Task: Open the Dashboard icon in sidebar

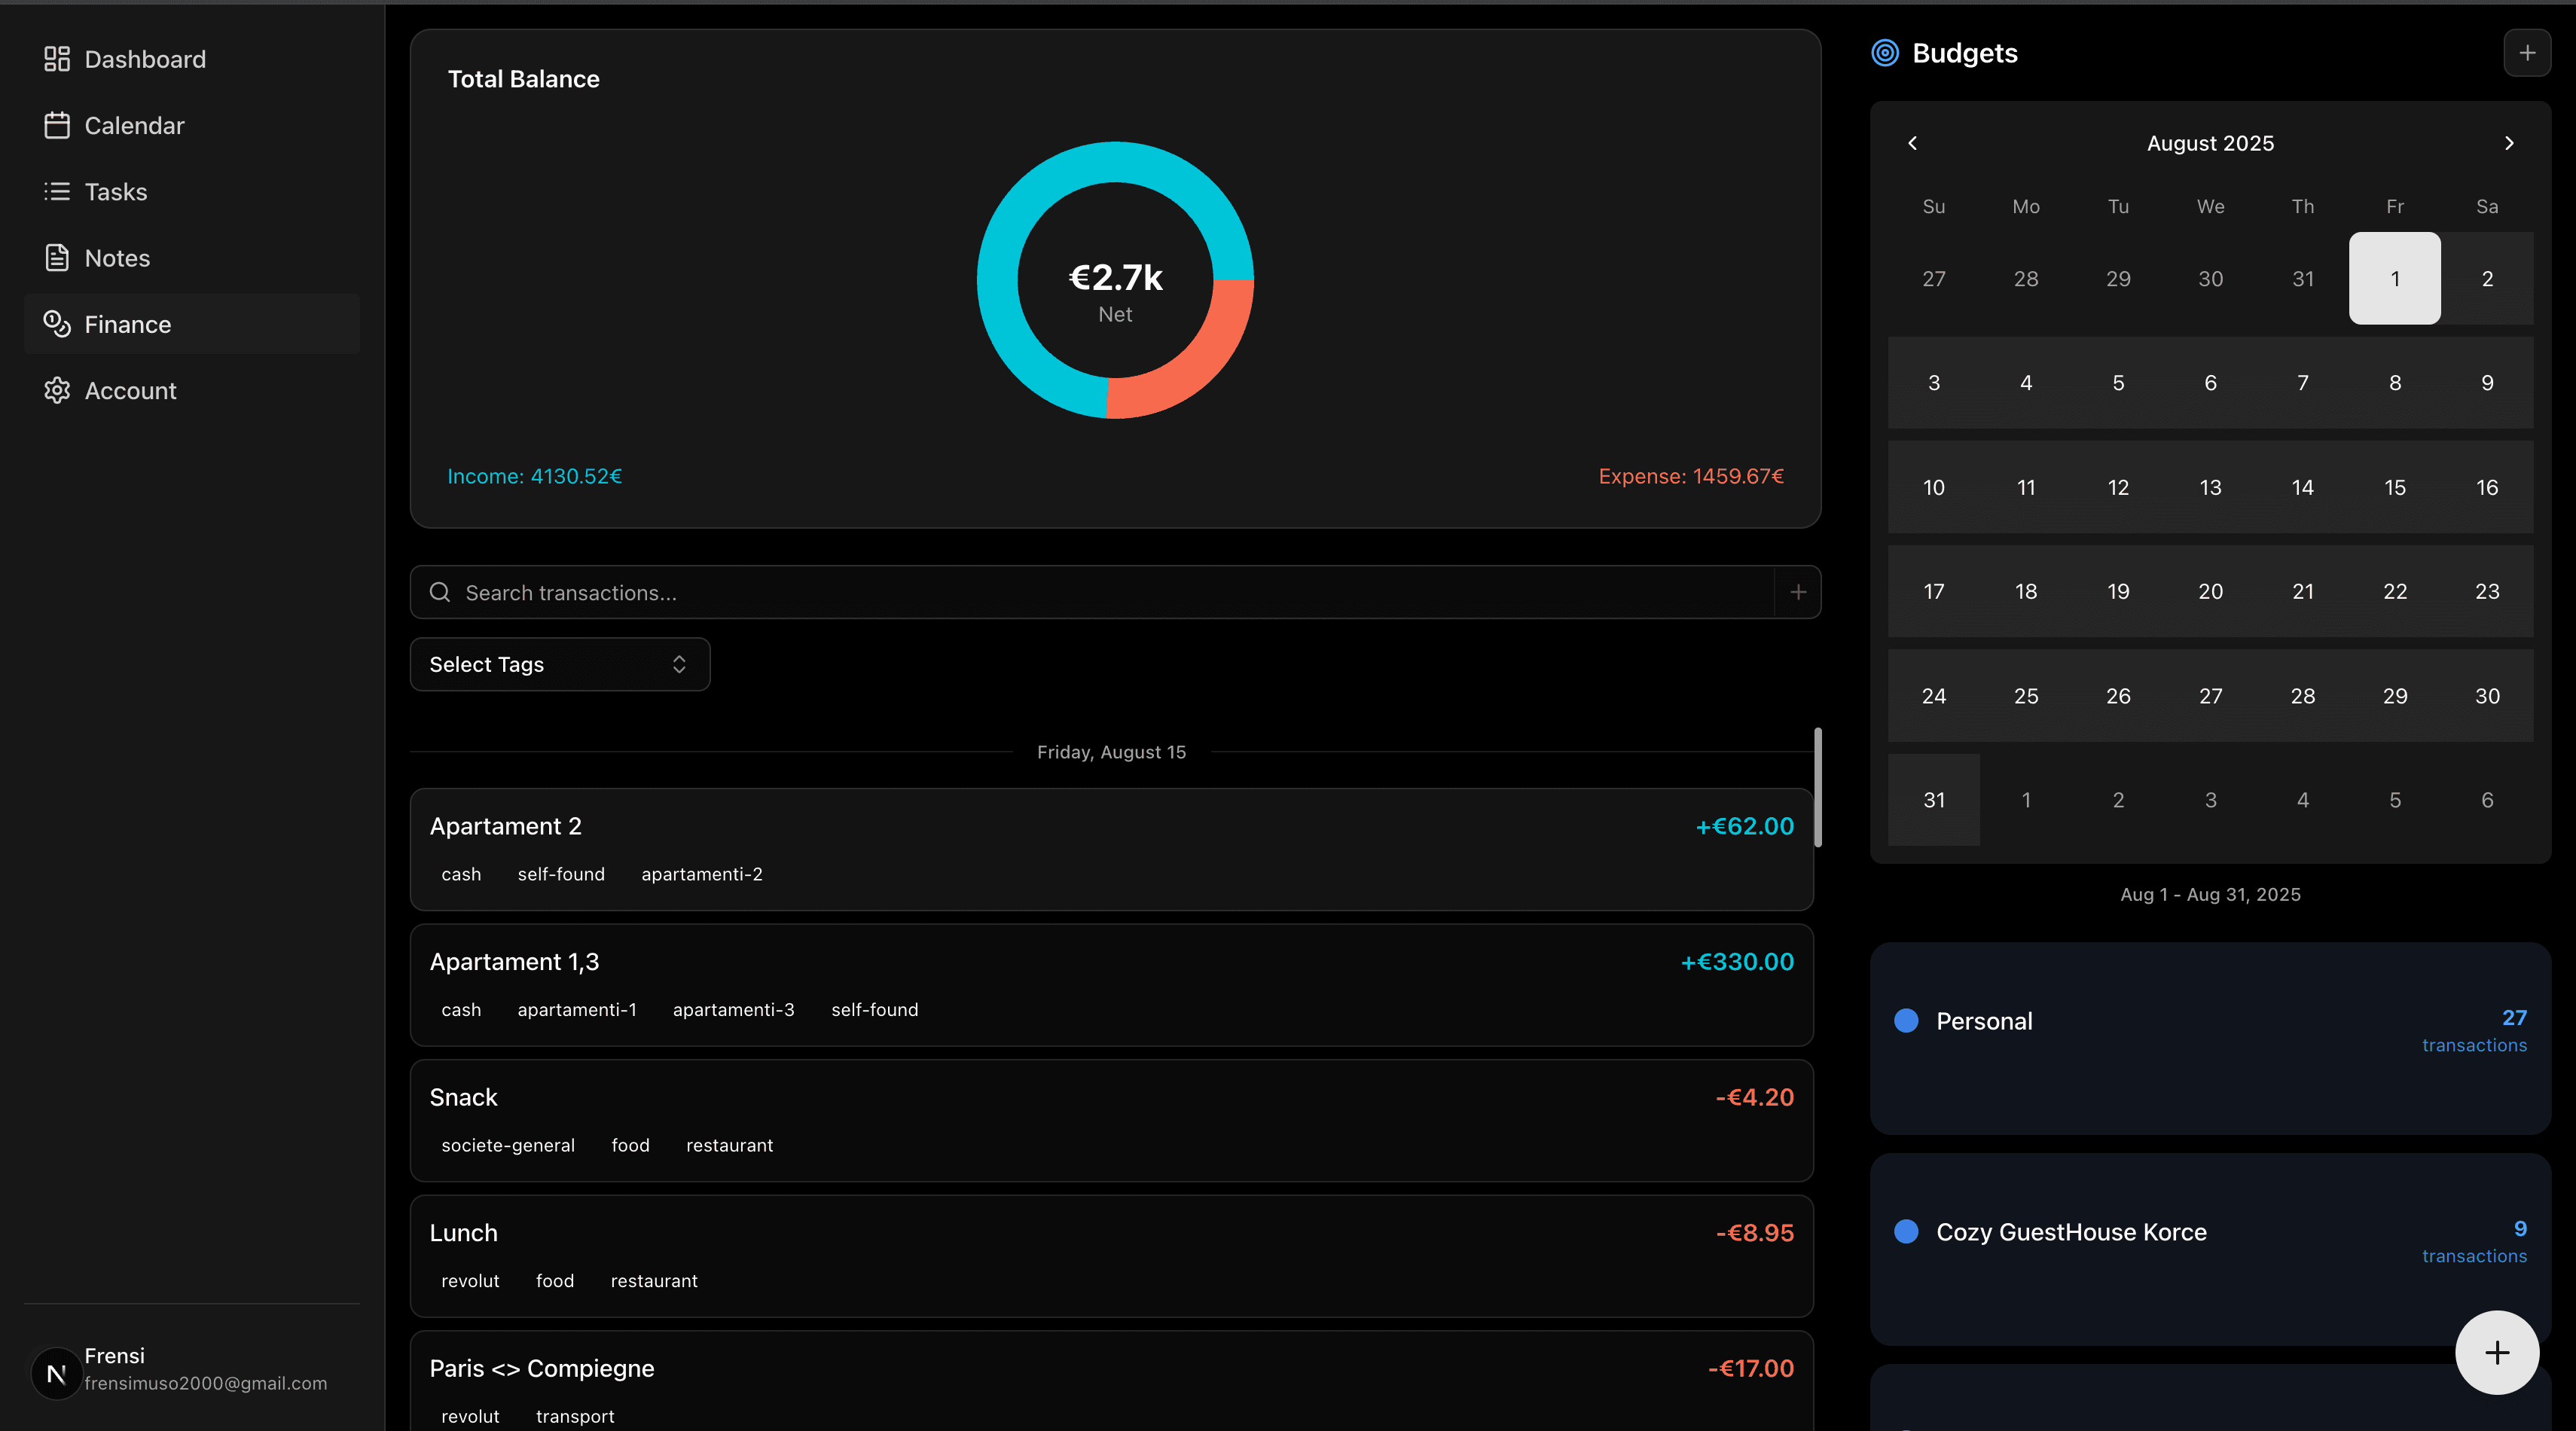Action: coord(57,58)
